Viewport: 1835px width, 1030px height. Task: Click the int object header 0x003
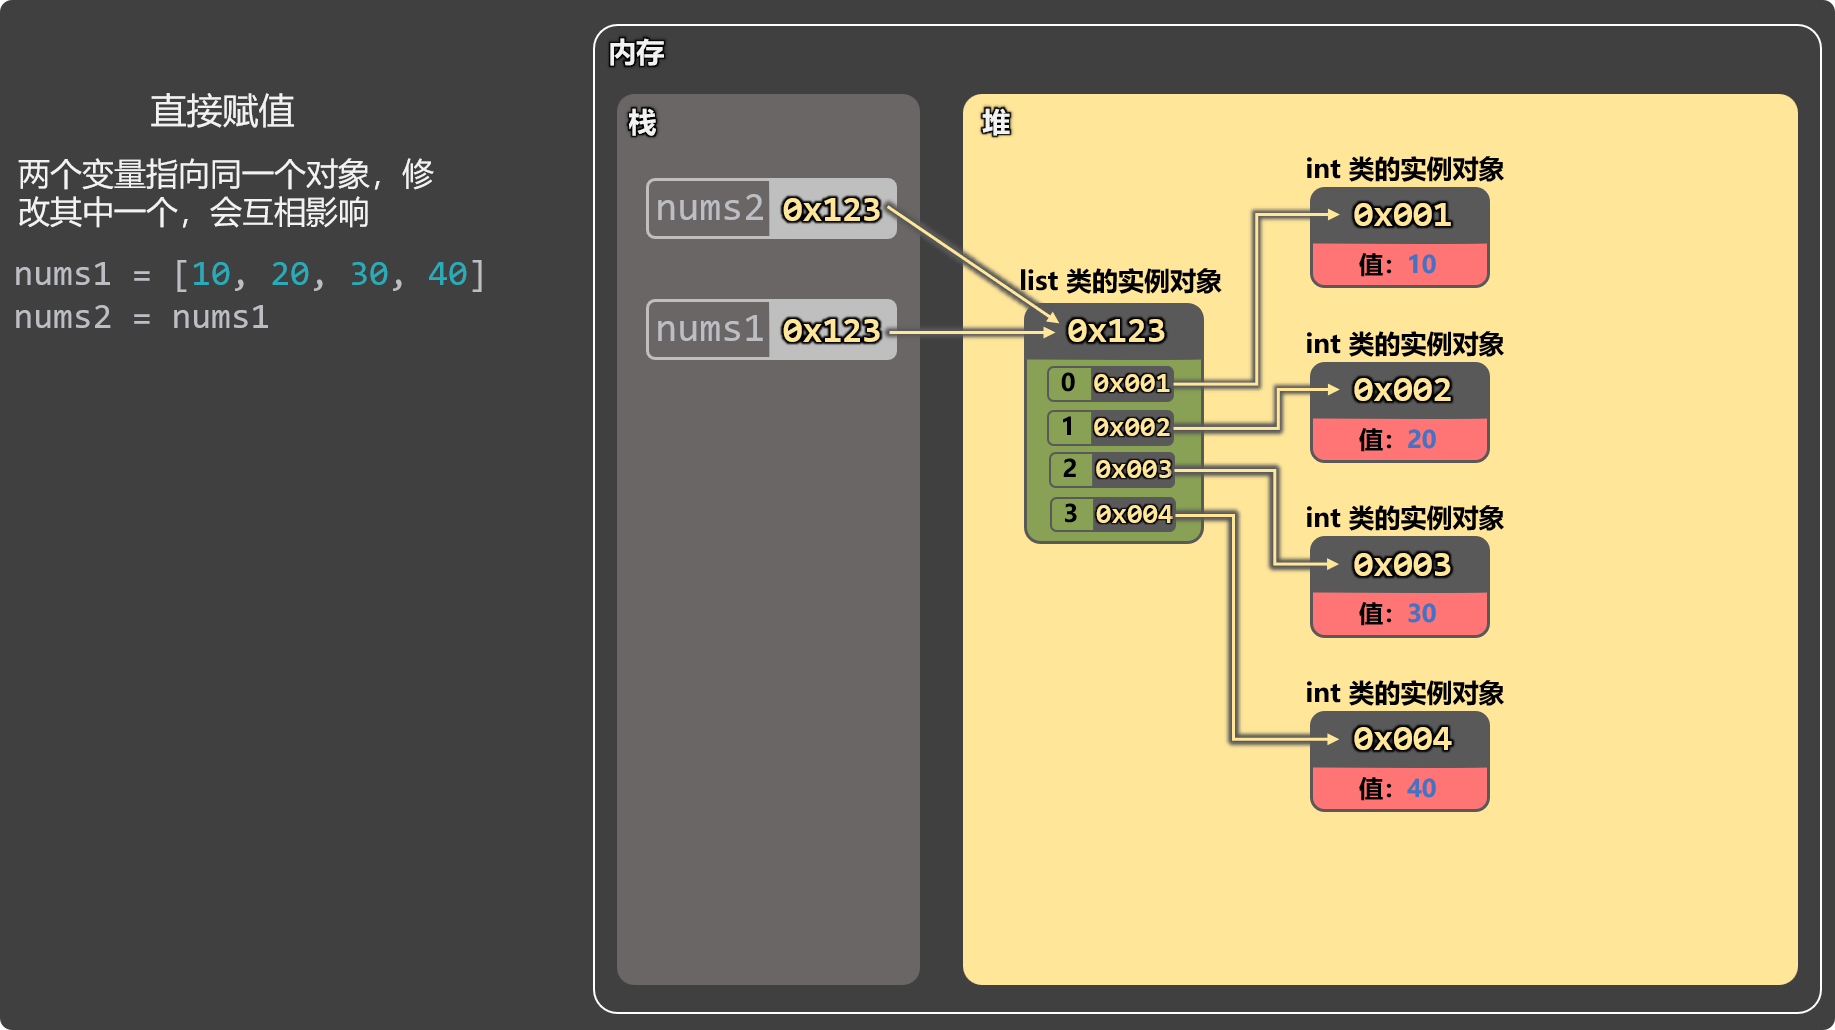1400,565
